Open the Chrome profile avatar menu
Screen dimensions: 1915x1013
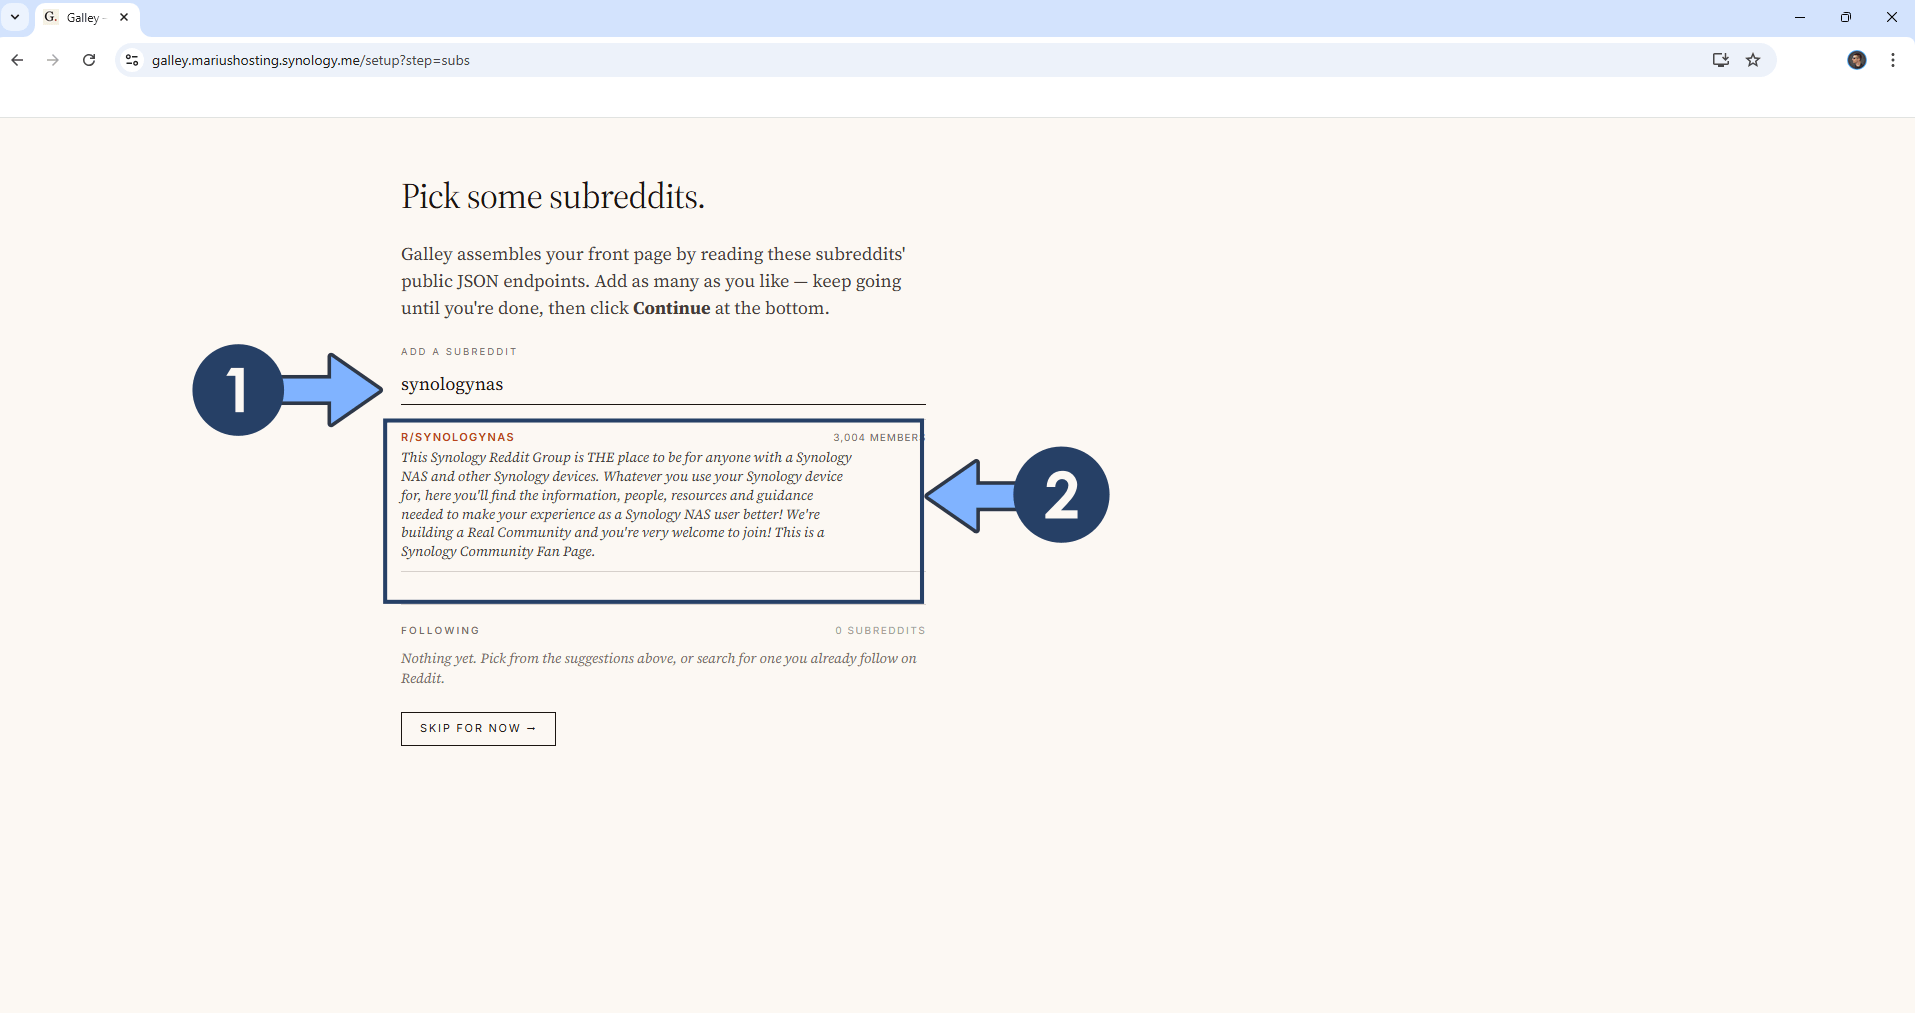pyautogui.click(x=1857, y=60)
